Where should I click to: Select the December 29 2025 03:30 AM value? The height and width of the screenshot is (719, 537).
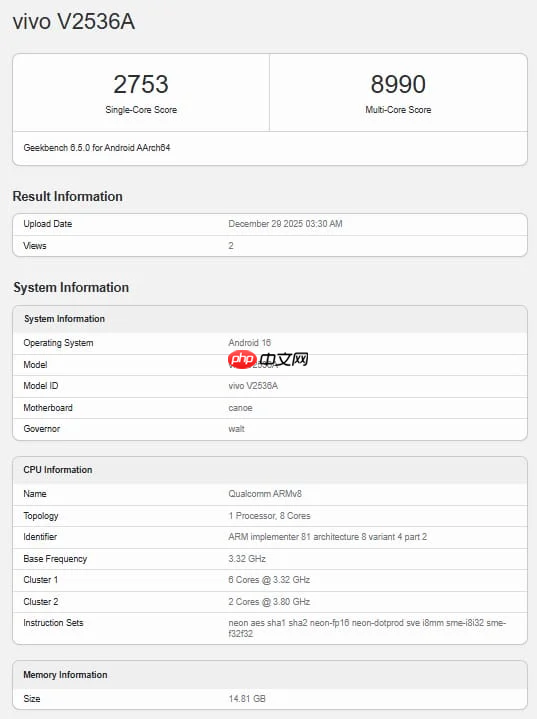click(285, 224)
